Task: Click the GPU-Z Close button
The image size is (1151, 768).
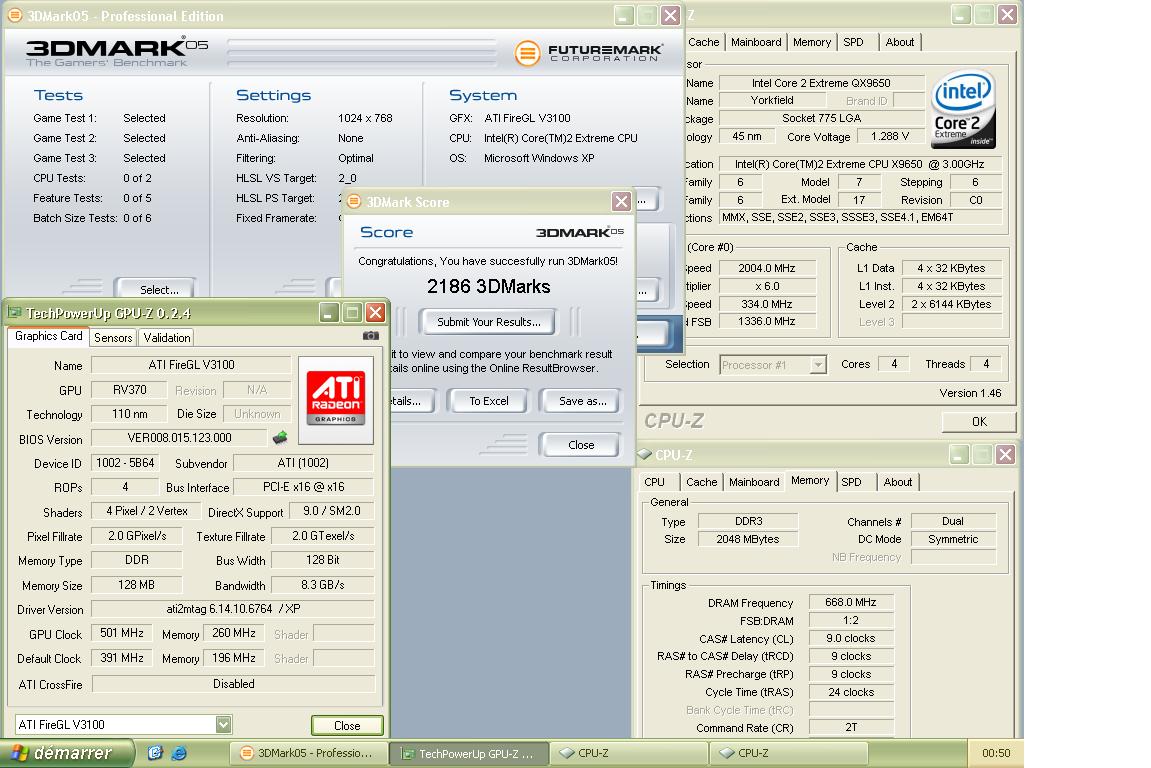Action: 346,725
